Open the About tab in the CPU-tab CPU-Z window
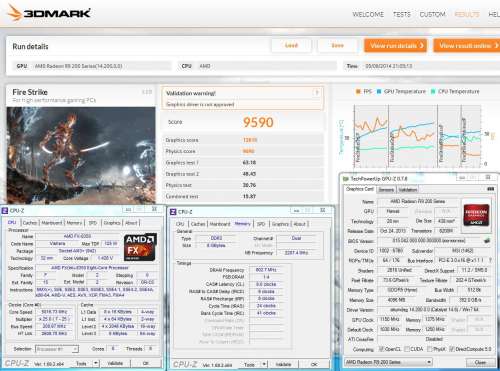The image size is (500, 371). tap(131, 223)
